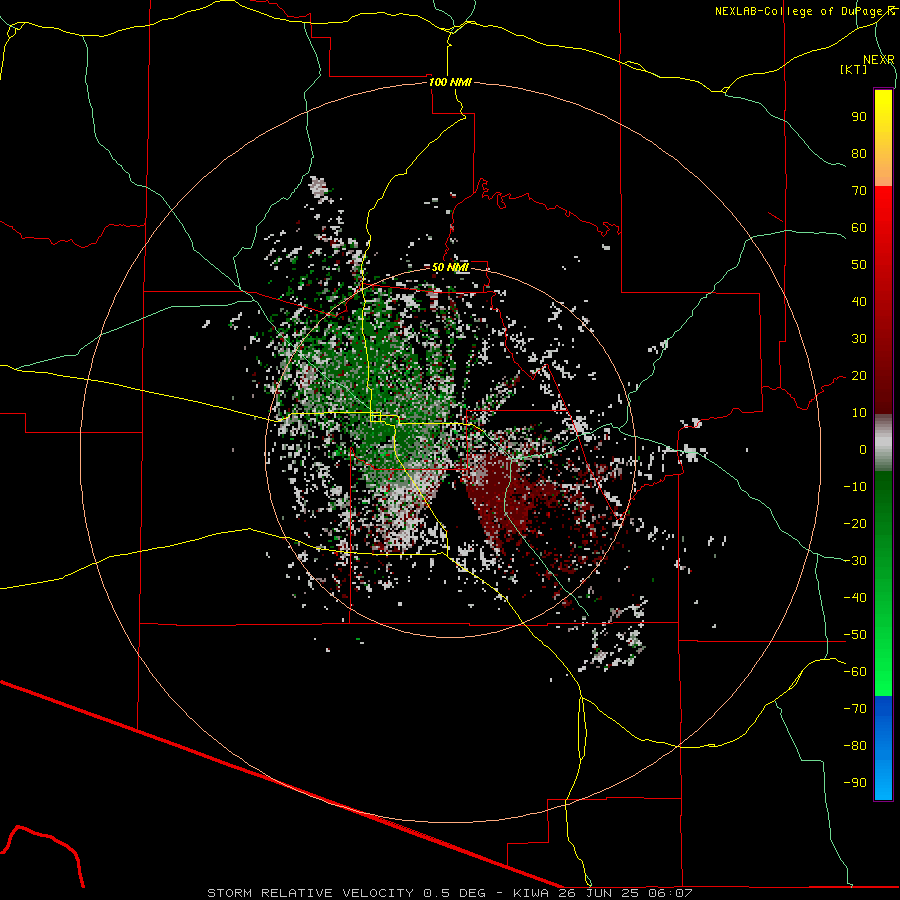This screenshot has height=900, width=900.
Task: Click the KT units label above the scale
Action: (854, 69)
